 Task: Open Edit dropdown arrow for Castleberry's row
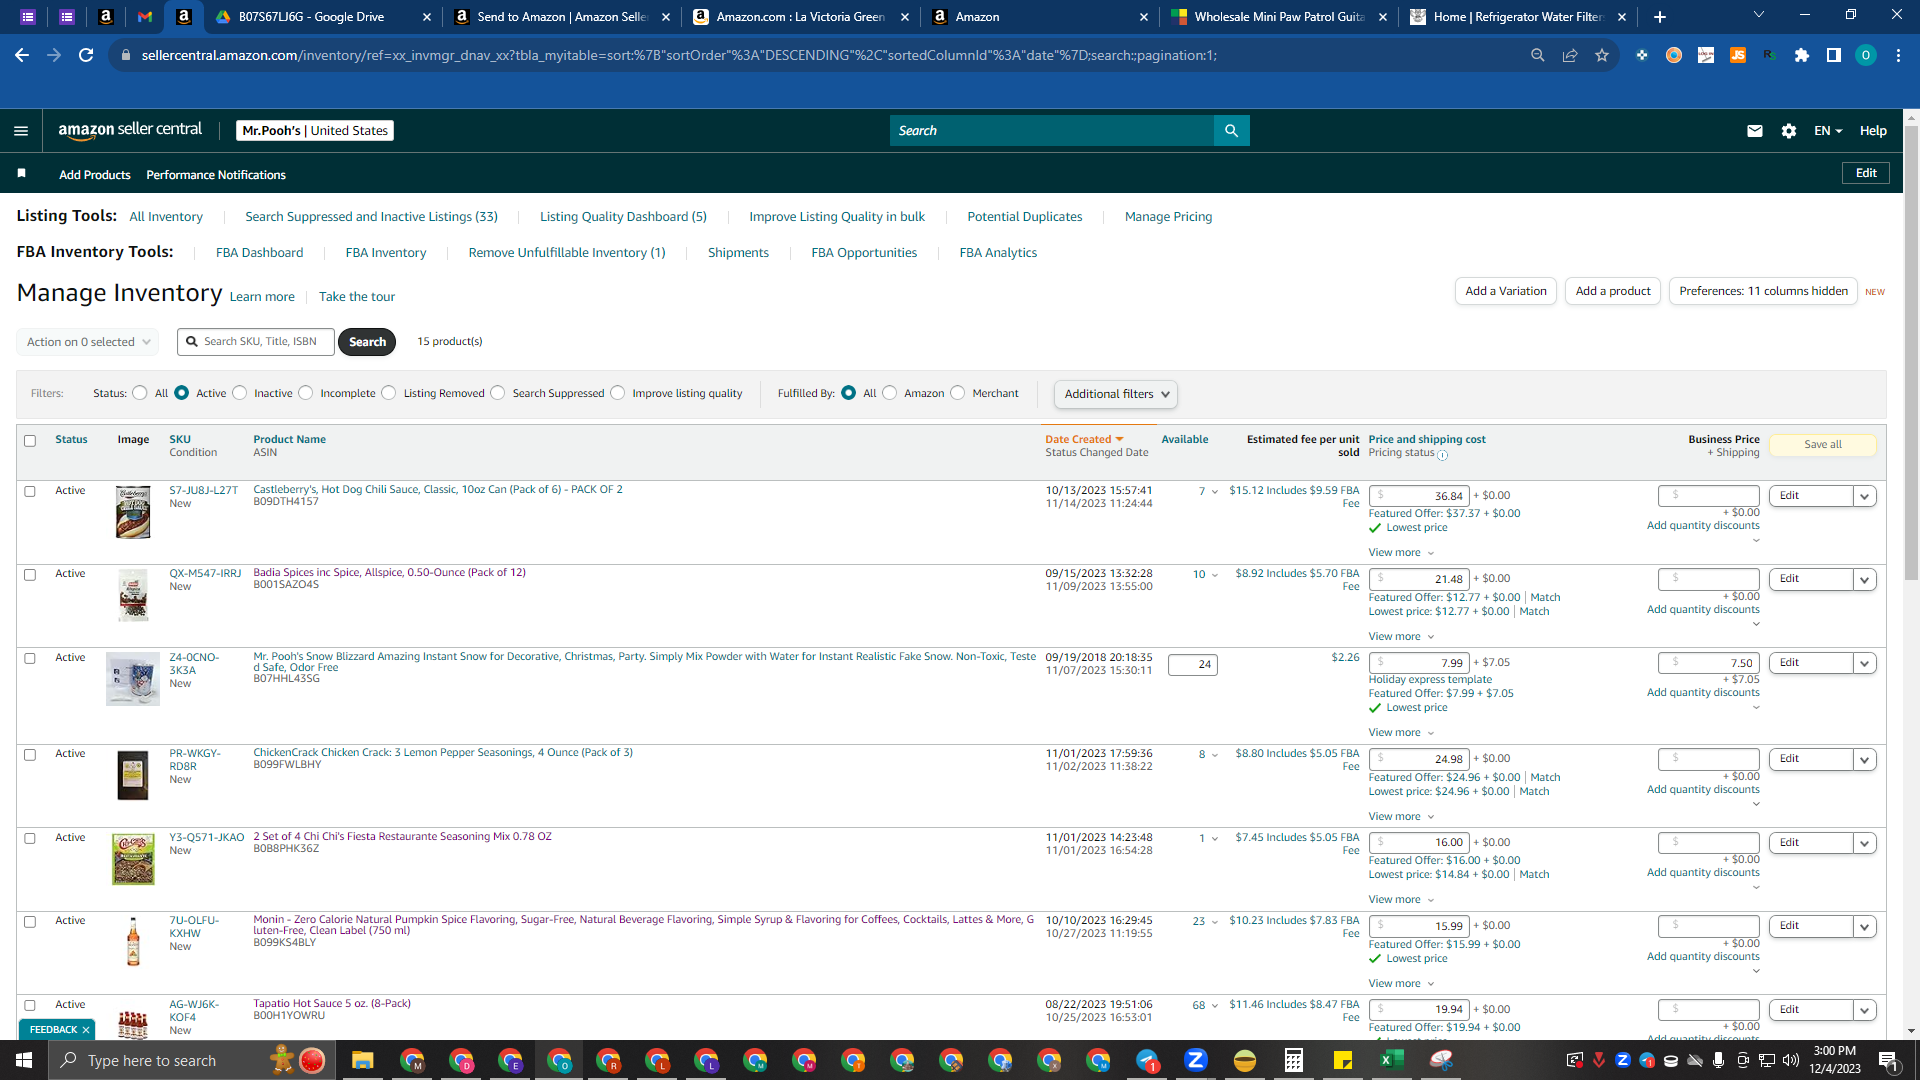[x=1864, y=496]
